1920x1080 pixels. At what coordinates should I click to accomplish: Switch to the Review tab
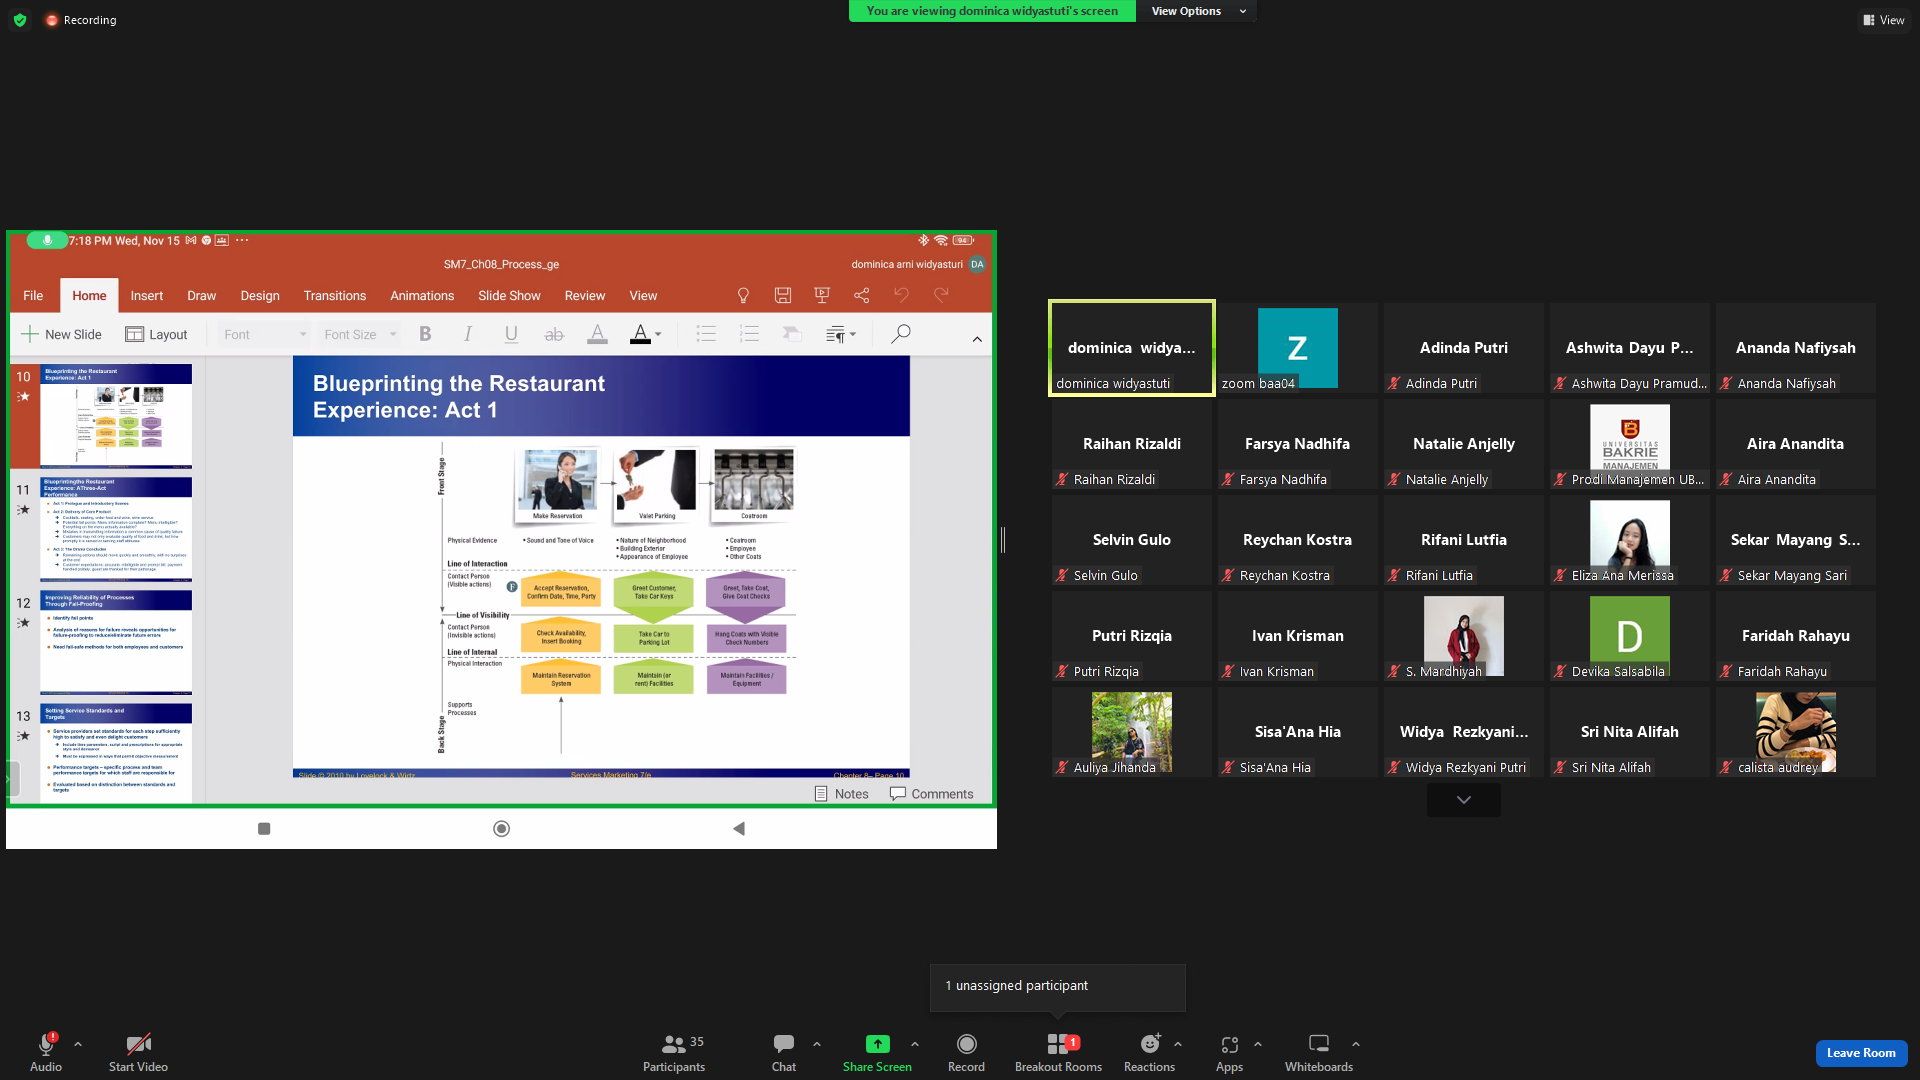[x=585, y=295]
